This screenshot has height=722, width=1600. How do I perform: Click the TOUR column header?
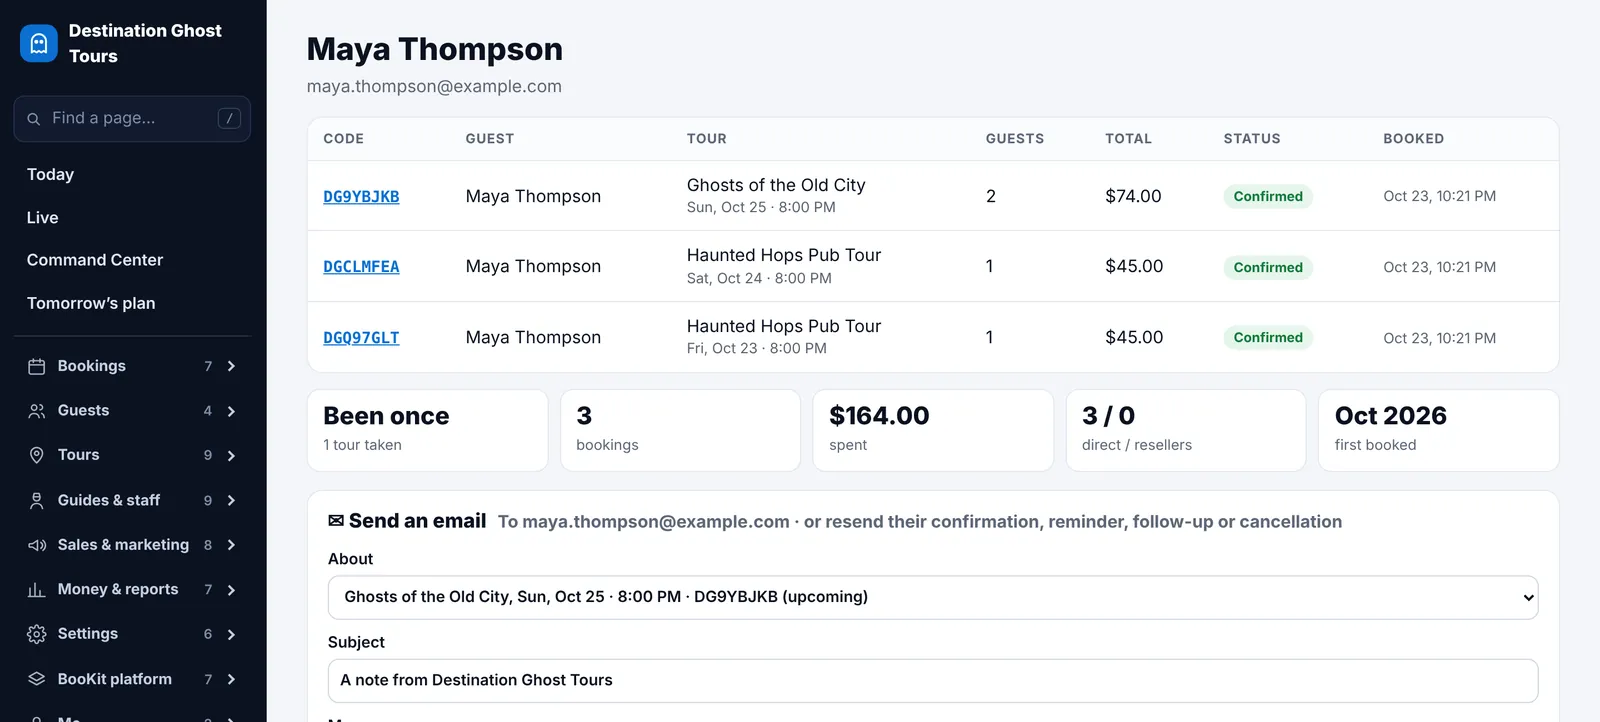click(x=707, y=139)
